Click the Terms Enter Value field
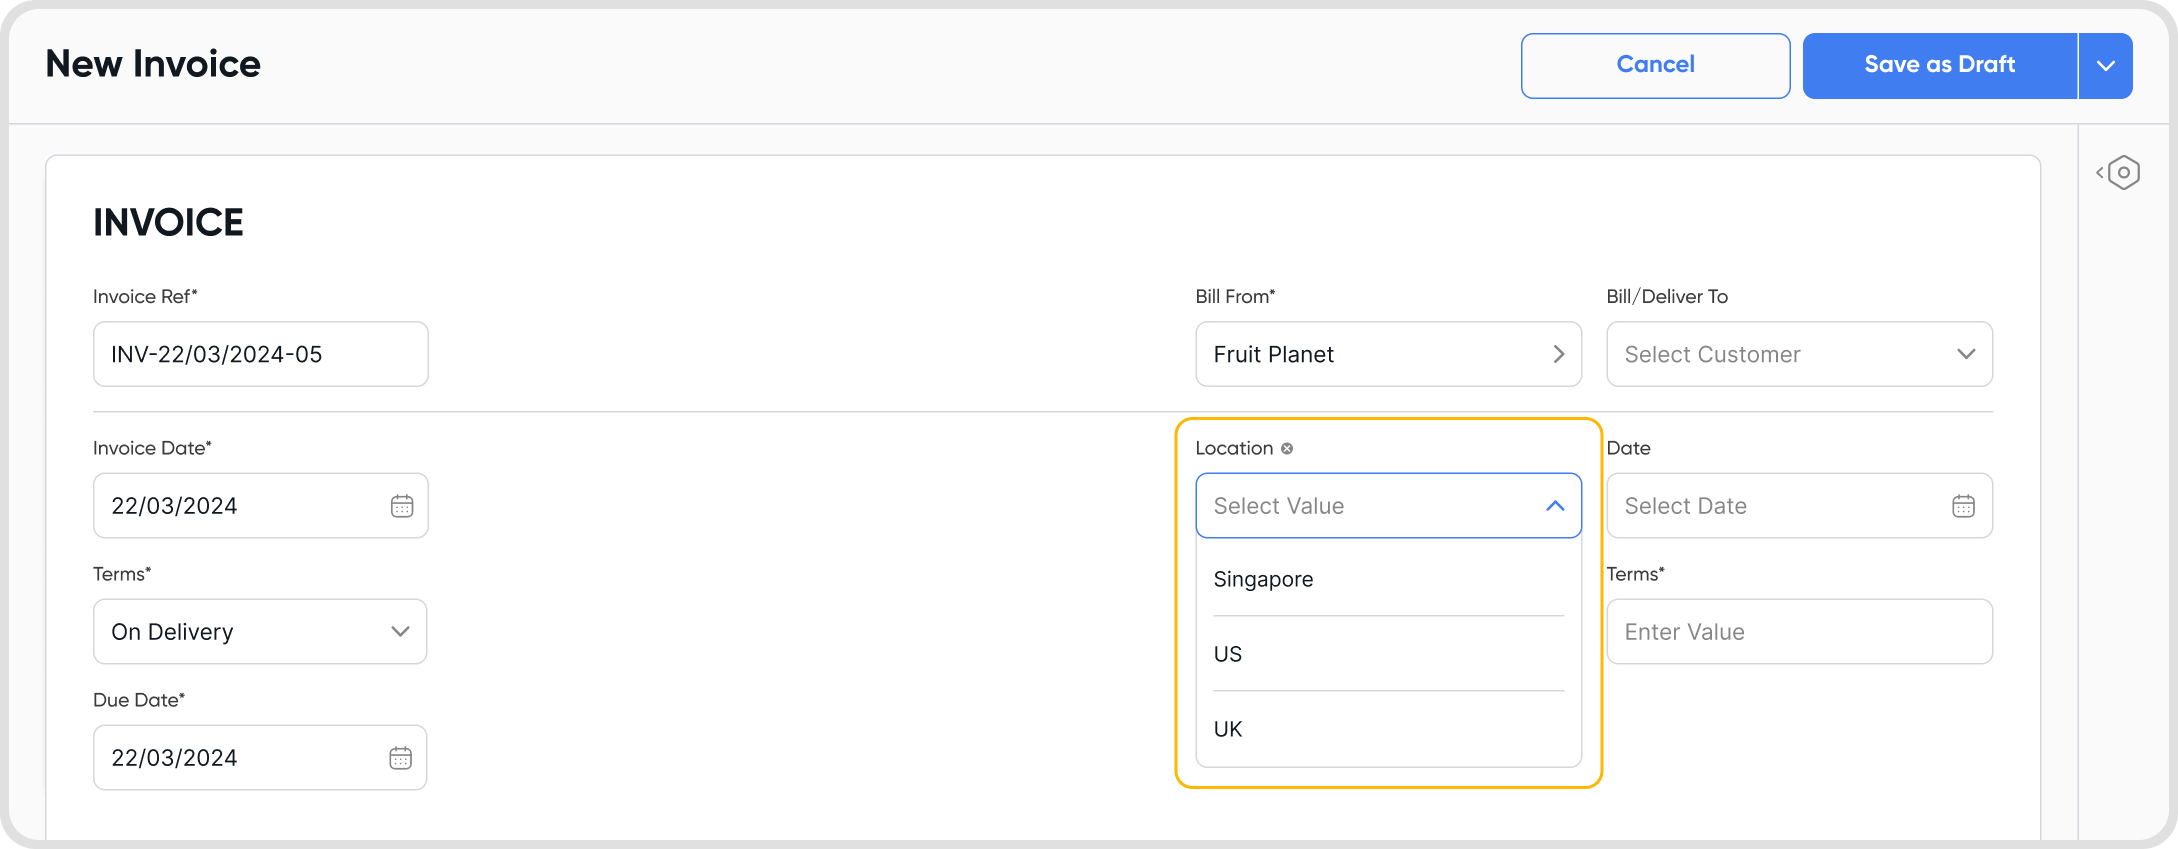Viewport: 2178px width, 849px height. [x=1798, y=632]
